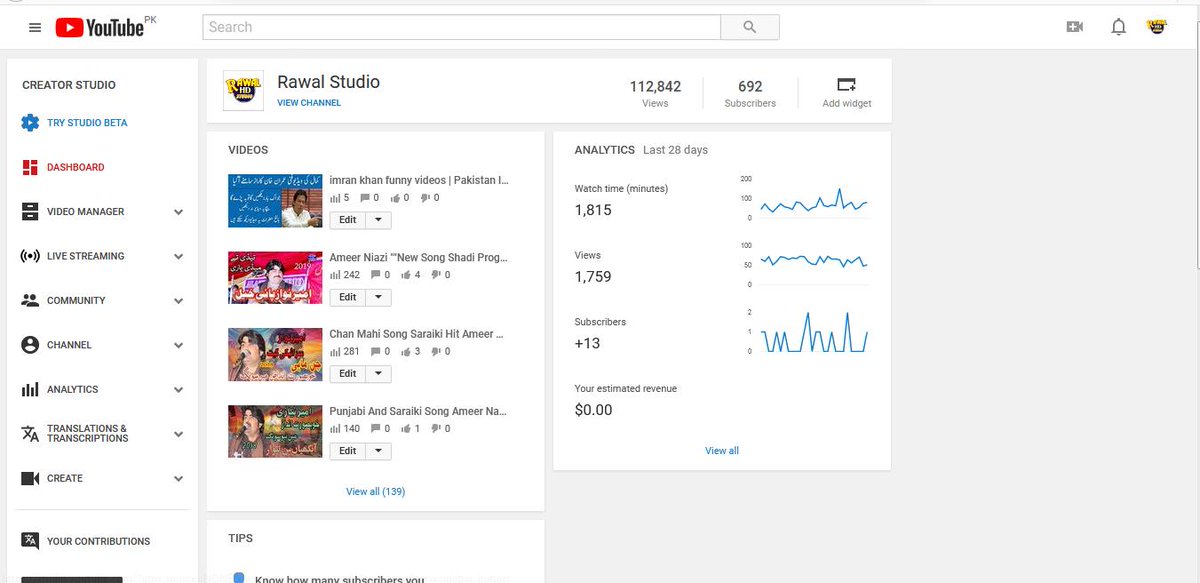Edit the imran khan funny videos video
The height and width of the screenshot is (583, 1200).
[x=347, y=220]
